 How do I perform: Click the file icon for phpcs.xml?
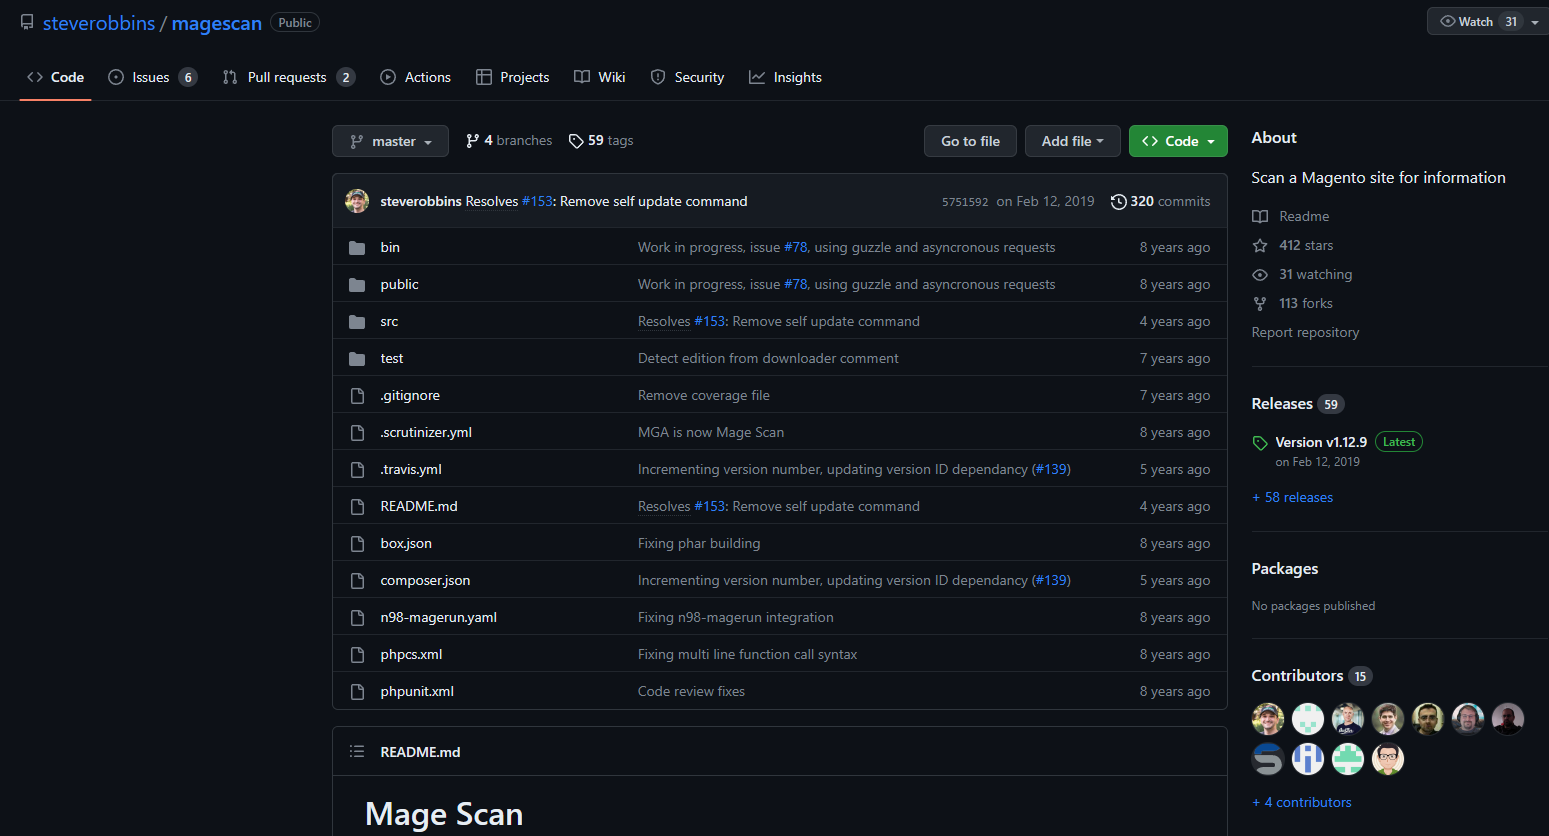[357, 655]
